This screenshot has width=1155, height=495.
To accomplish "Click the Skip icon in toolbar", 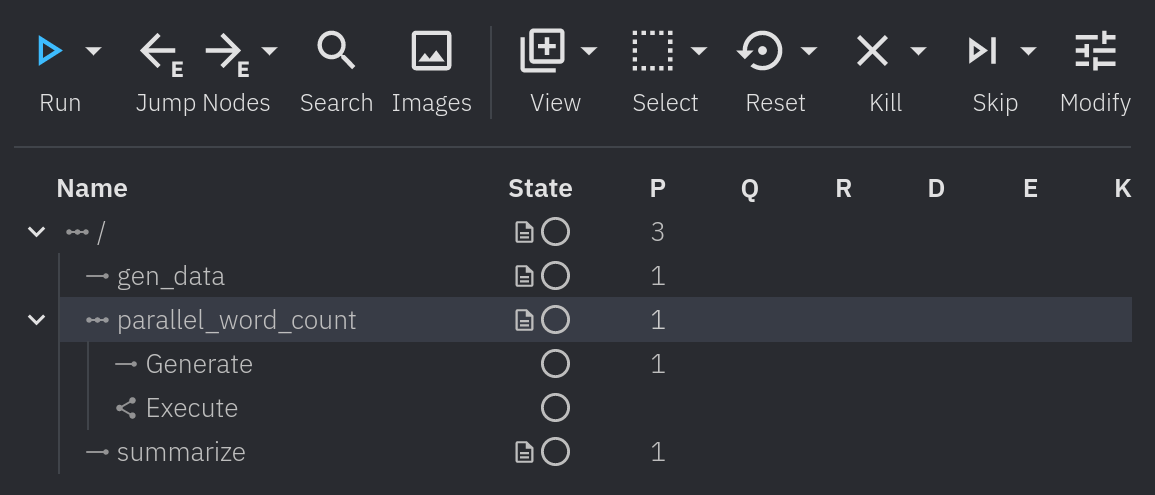I will click(x=983, y=50).
